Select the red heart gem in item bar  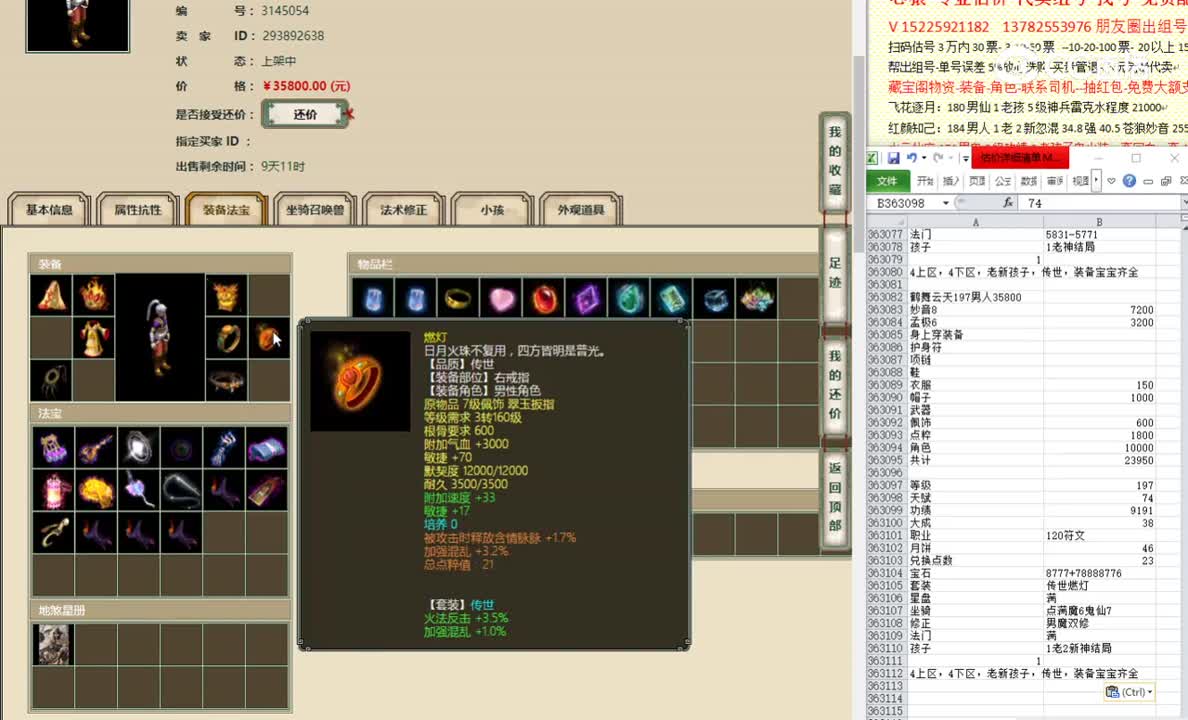[501, 298]
